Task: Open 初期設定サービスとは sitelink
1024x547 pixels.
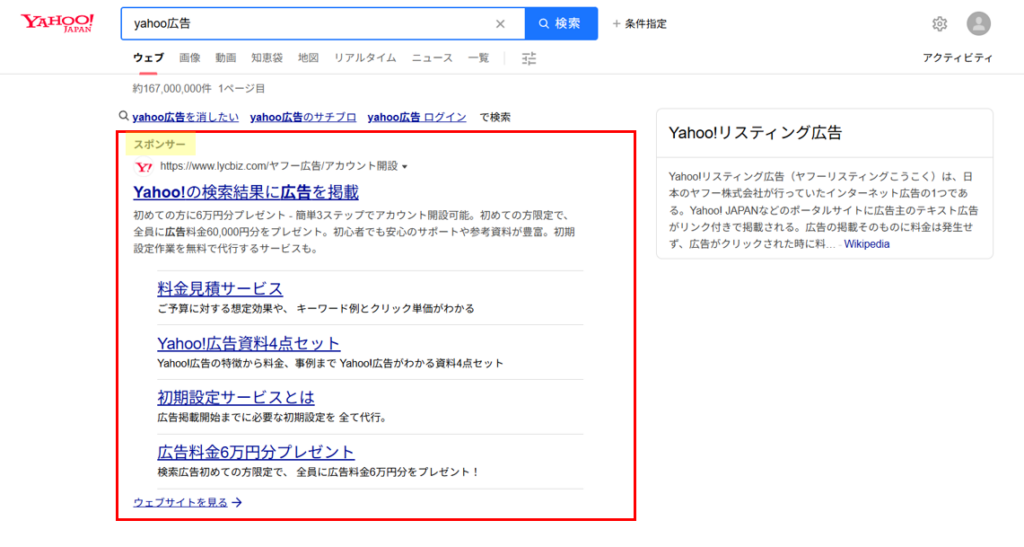Action: click(x=236, y=398)
